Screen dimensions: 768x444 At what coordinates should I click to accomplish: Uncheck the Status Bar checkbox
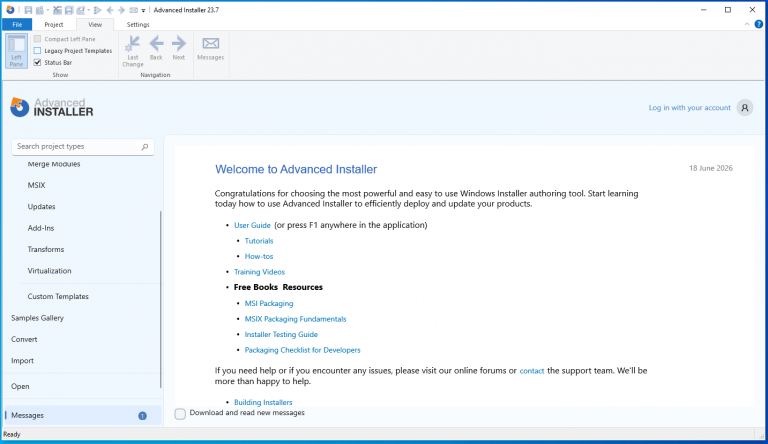point(37,62)
